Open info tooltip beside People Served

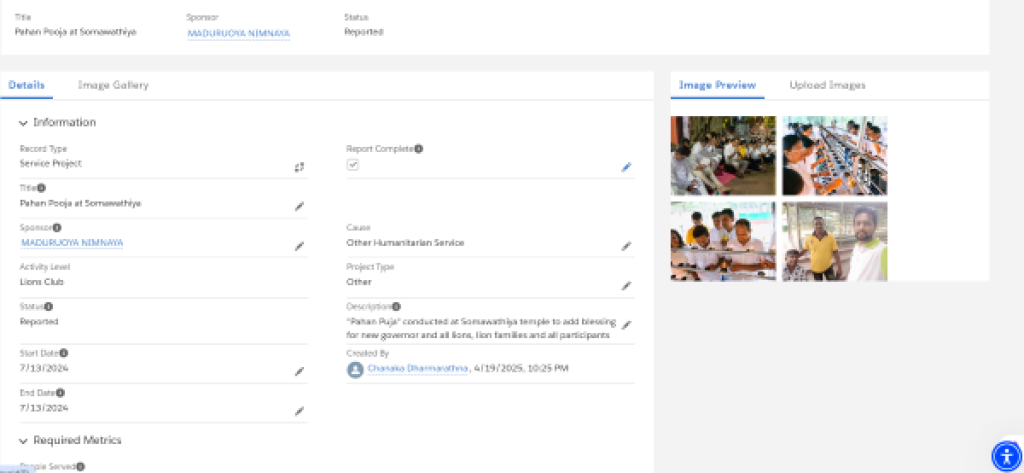click(x=80, y=466)
